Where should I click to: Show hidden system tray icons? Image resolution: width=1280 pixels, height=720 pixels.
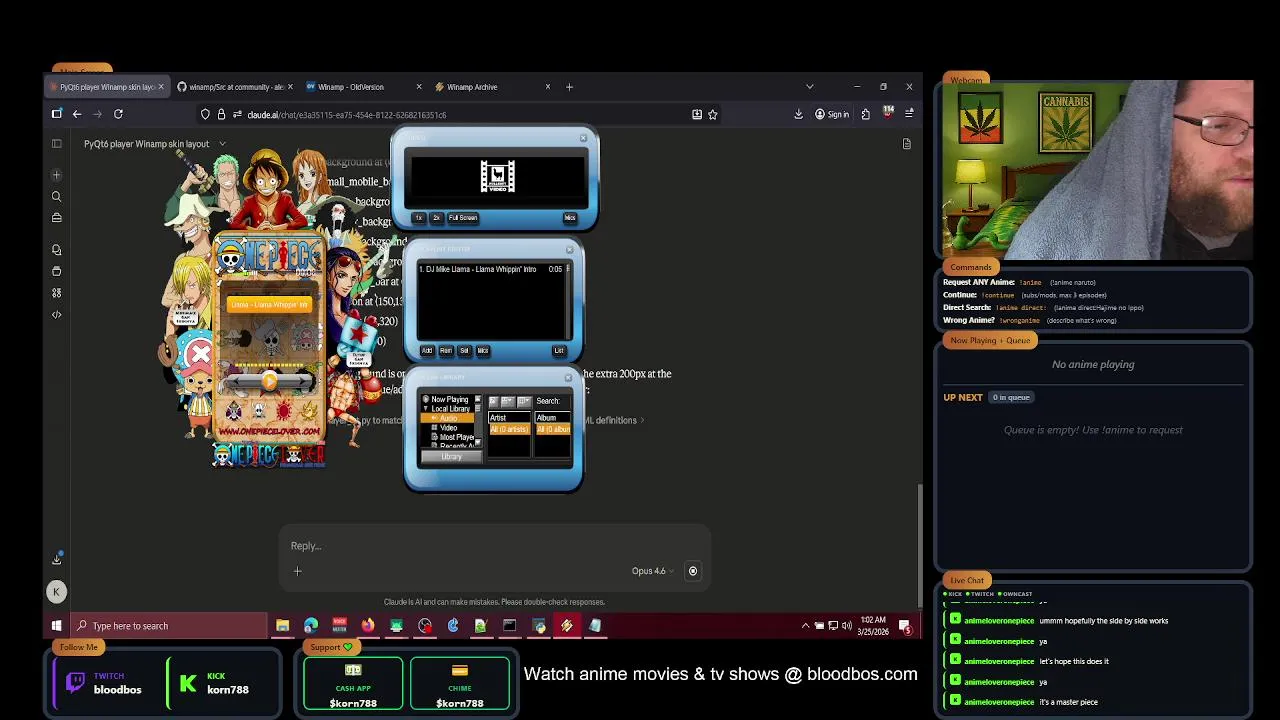point(805,626)
